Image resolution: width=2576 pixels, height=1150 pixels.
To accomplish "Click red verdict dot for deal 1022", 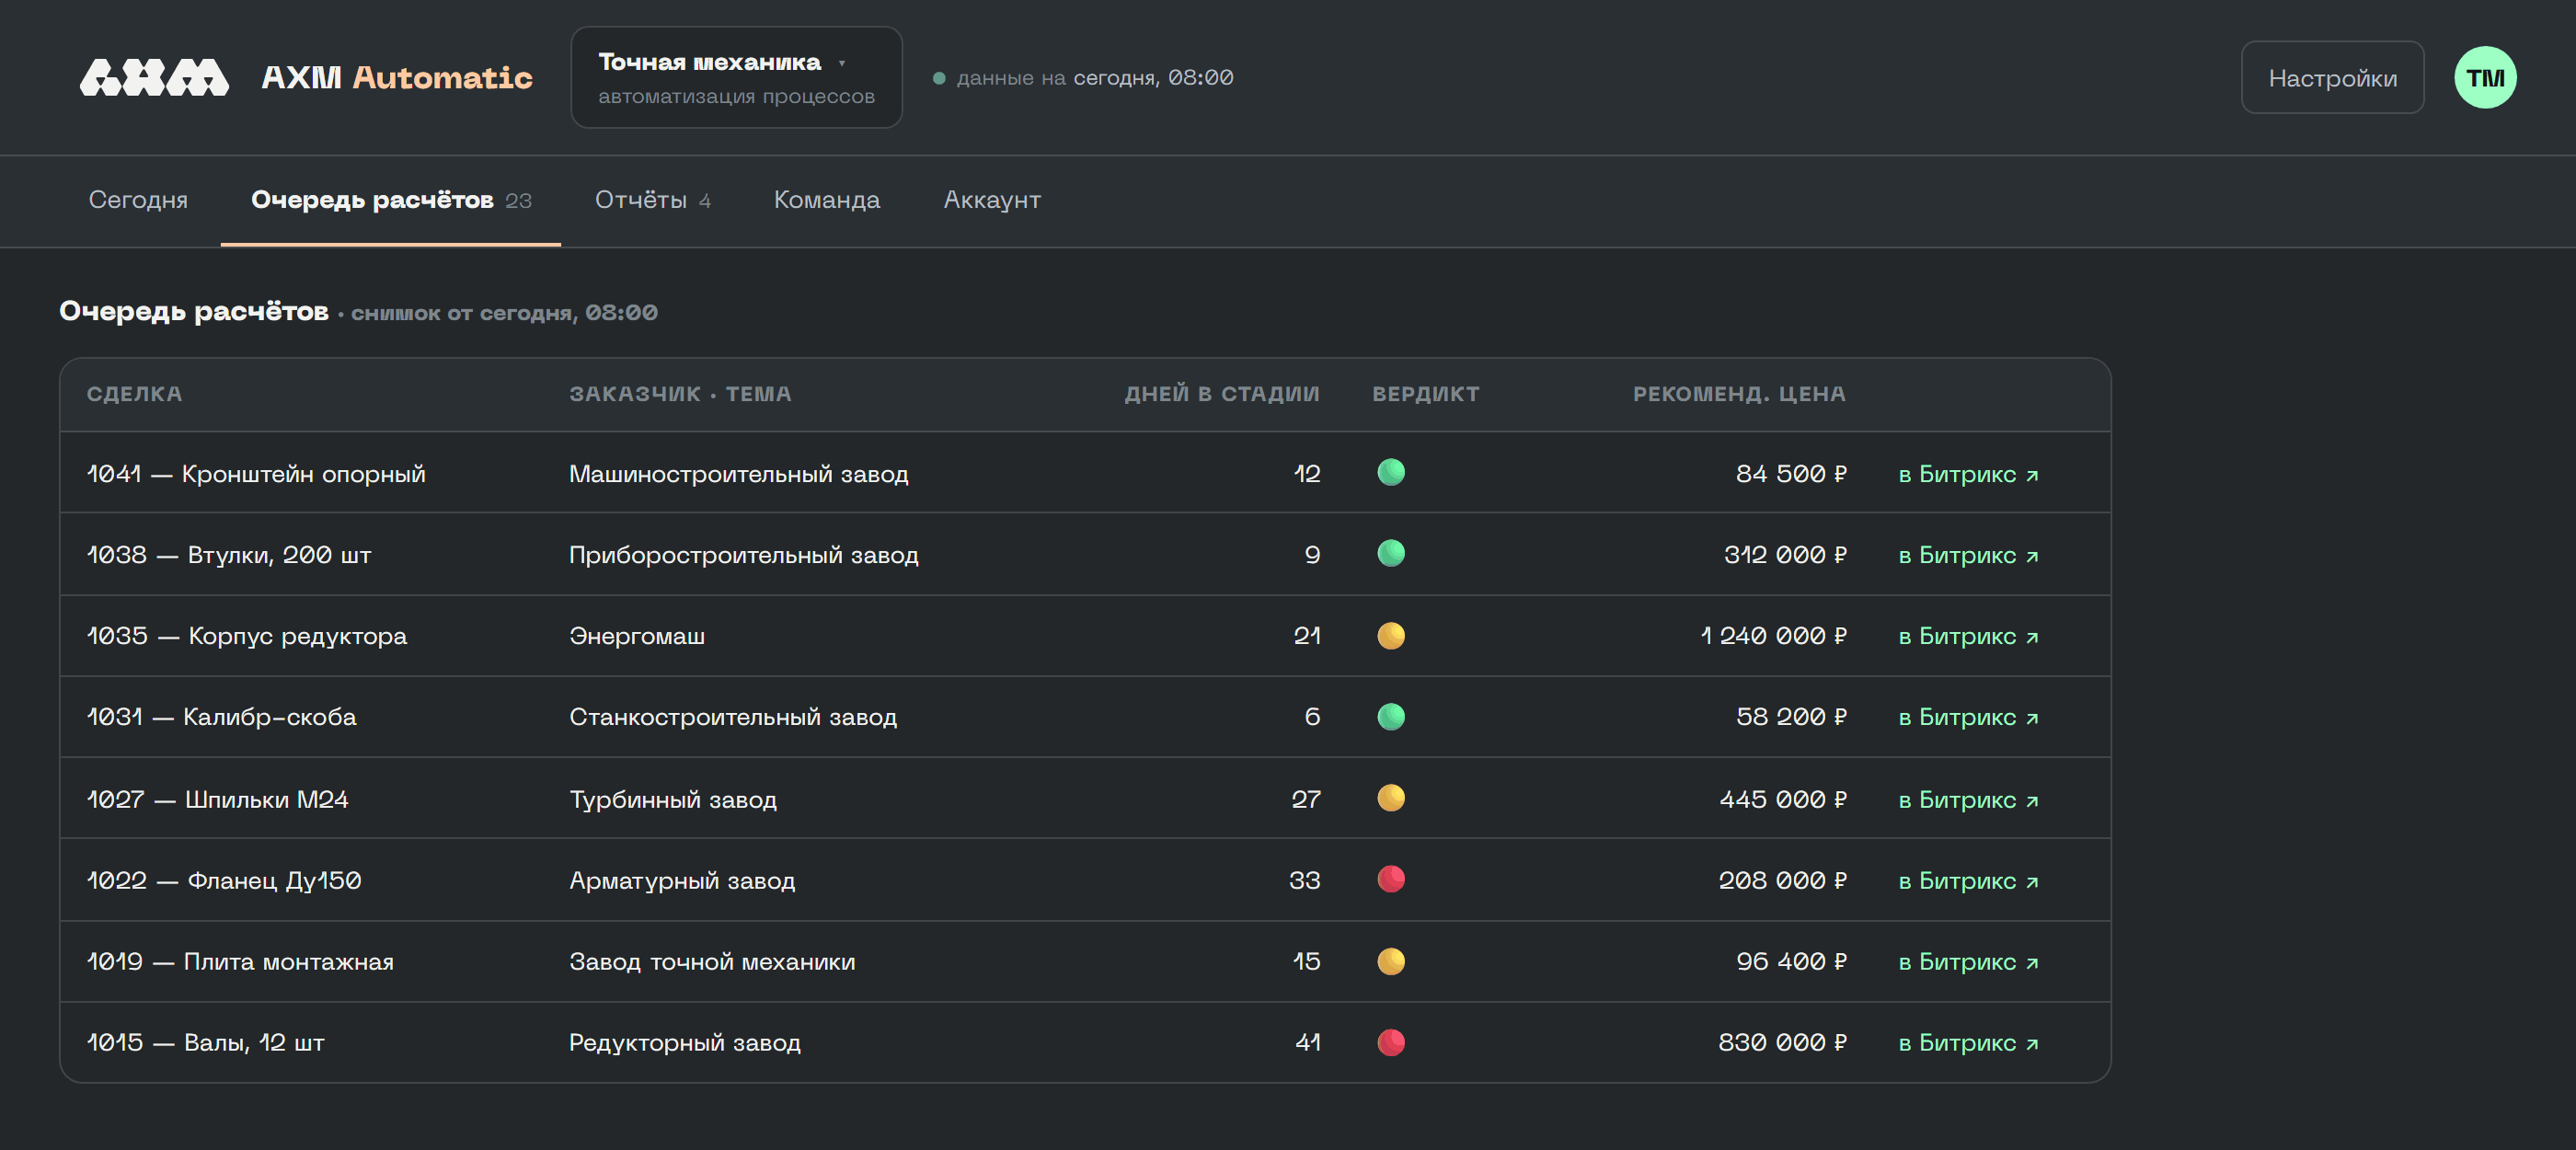I will (1390, 879).
